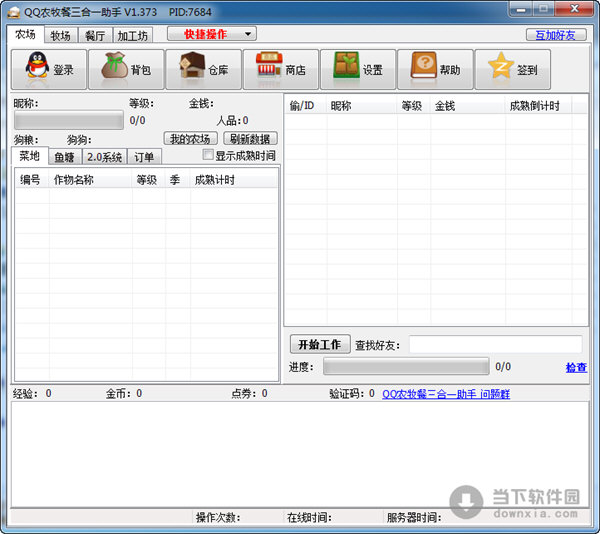Image resolution: width=600 pixels, height=534 pixels.
Task: Sort by 偷/ID column header
Action: pyautogui.click(x=306, y=105)
